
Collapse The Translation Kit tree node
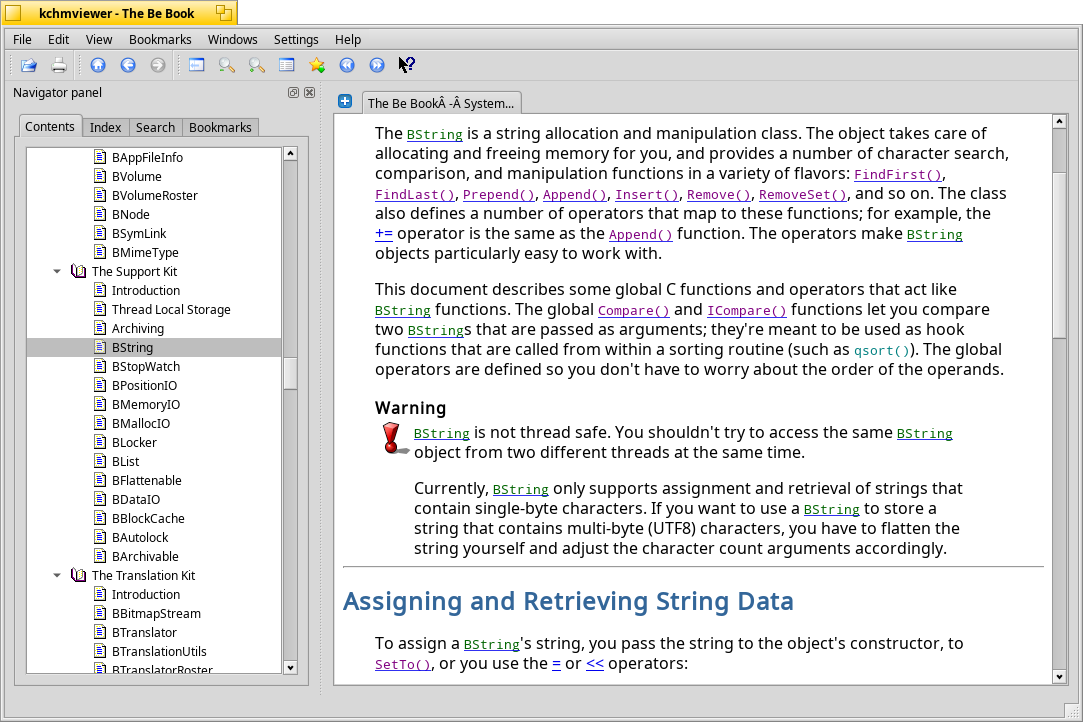(57, 576)
